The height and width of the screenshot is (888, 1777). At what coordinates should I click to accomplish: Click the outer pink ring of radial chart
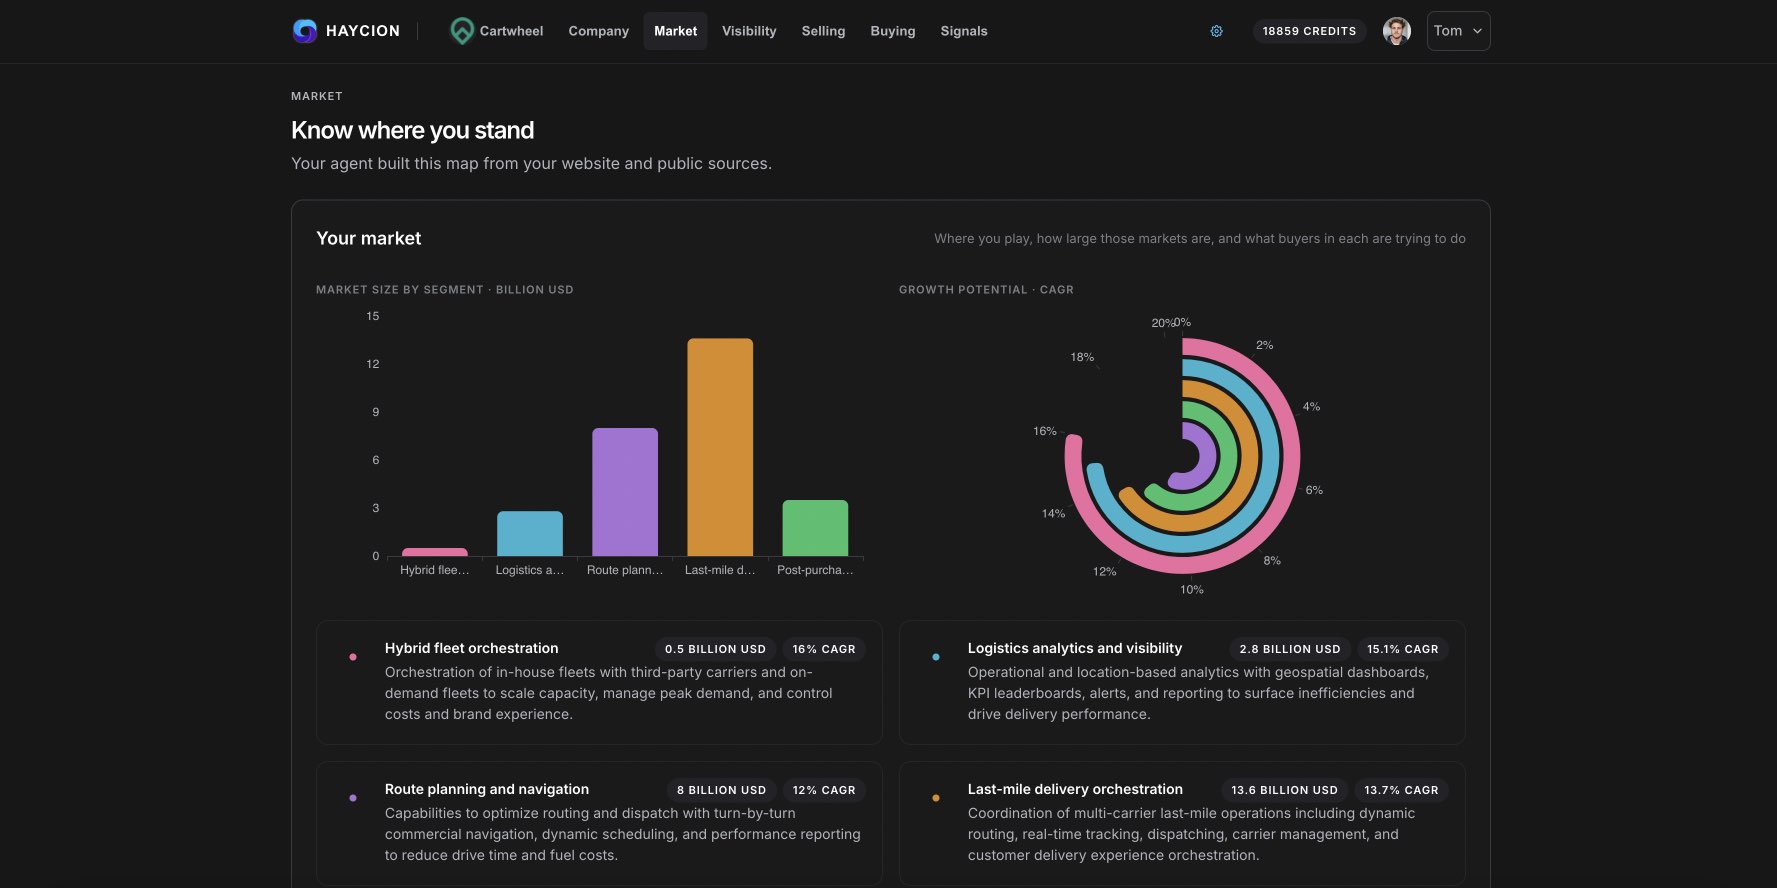1292,456
